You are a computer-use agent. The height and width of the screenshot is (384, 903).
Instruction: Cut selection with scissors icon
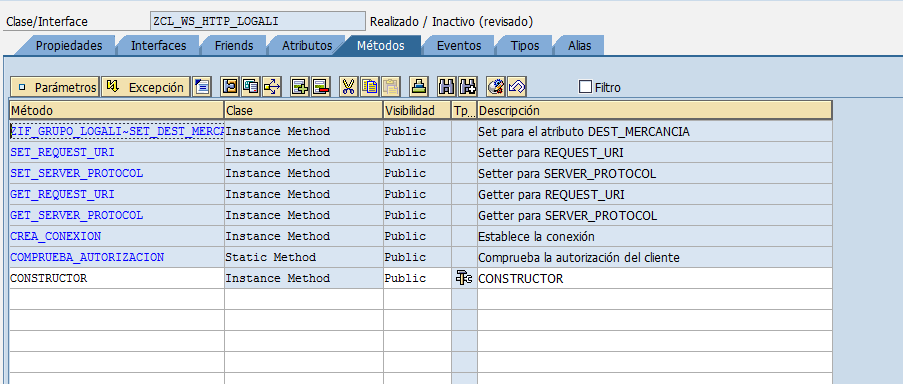[x=348, y=88]
